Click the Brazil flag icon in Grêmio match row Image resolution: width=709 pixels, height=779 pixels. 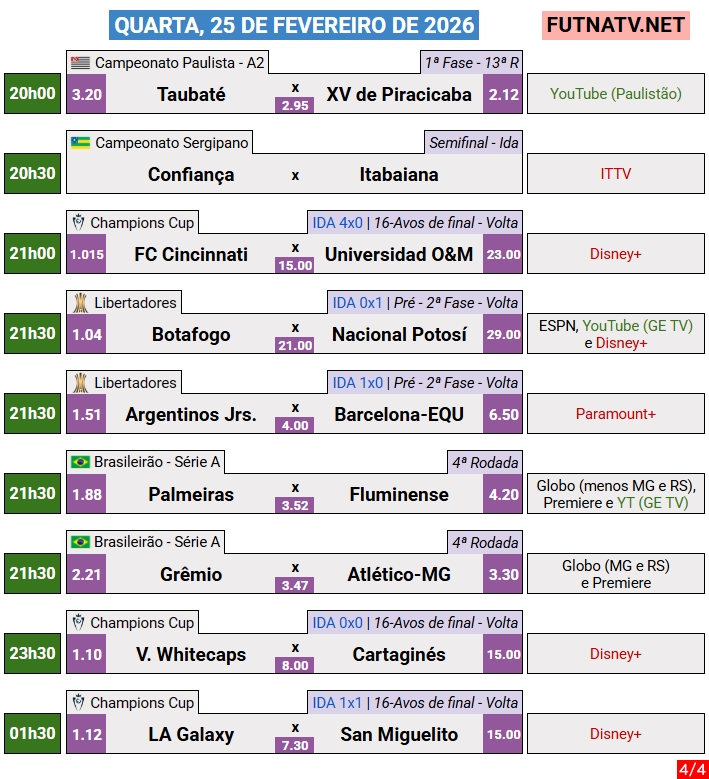80,542
